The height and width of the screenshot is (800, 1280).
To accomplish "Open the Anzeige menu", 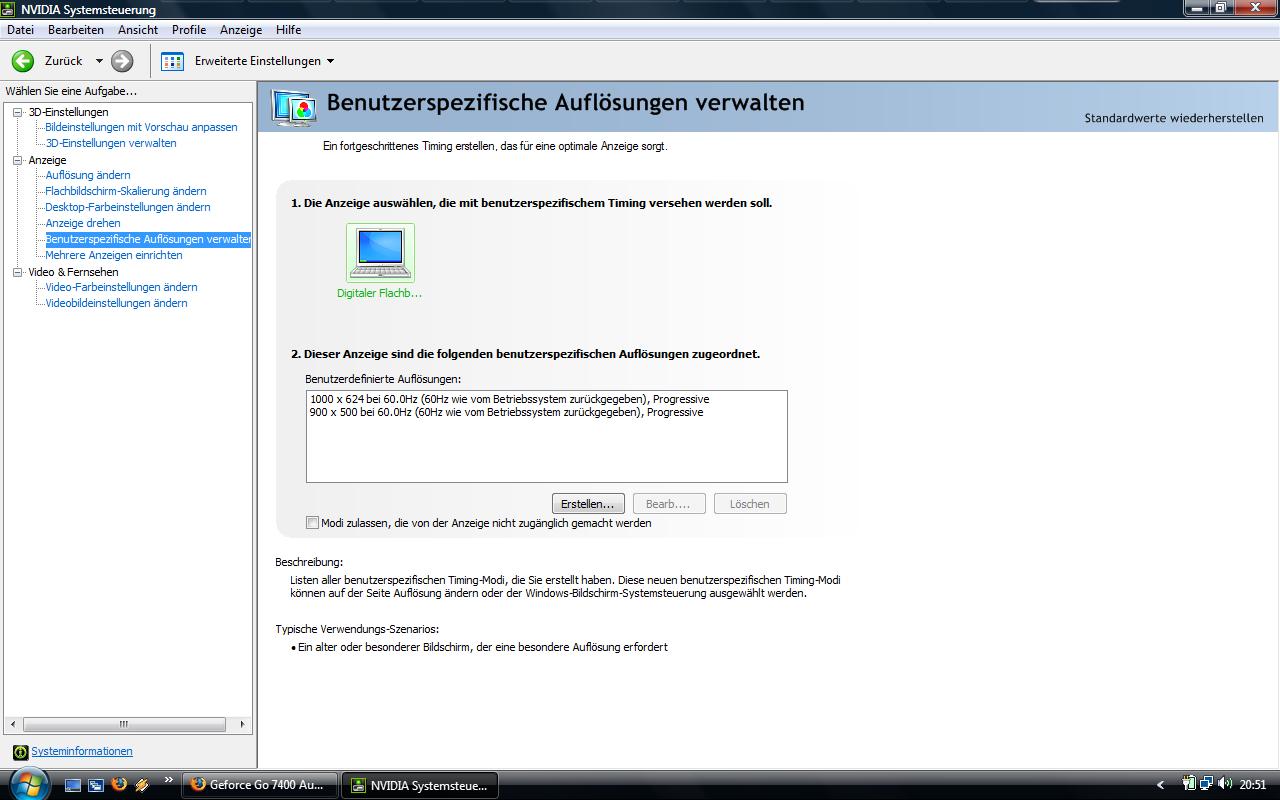I will 241,30.
